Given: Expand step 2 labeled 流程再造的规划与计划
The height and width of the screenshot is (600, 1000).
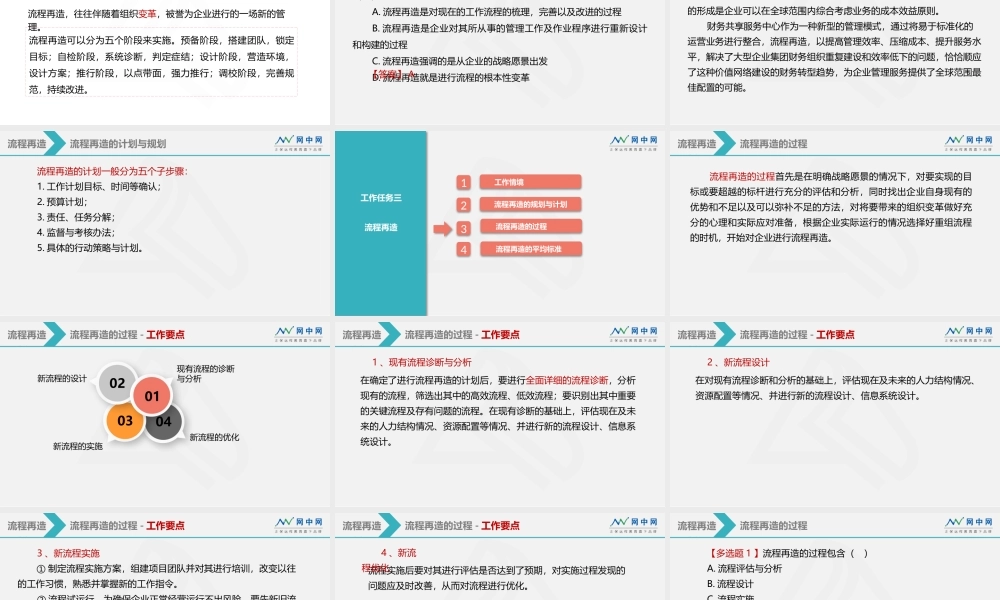Looking at the screenshot, I should pyautogui.click(x=529, y=205).
